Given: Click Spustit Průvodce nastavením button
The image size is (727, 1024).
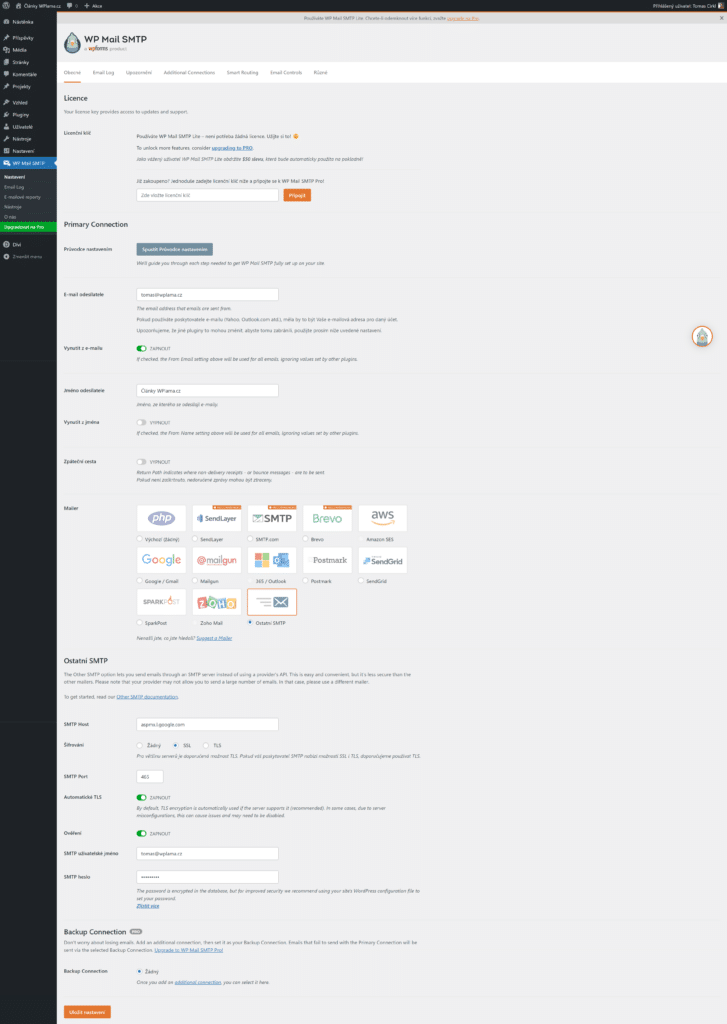Looking at the screenshot, I should (x=174, y=249).
